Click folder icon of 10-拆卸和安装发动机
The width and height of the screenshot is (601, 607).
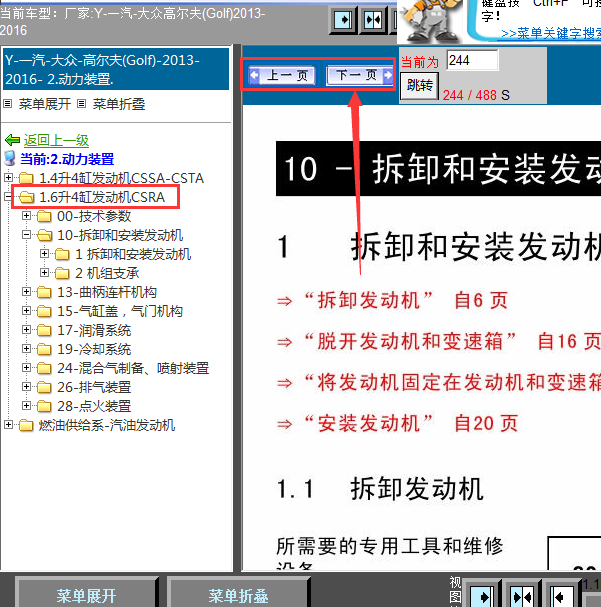coord(44,235)
